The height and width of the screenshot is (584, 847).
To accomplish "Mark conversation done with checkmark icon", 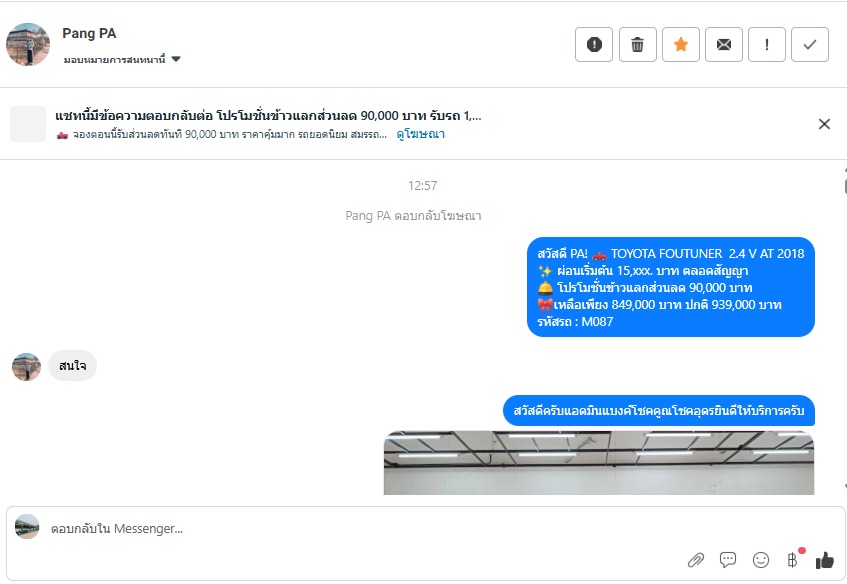I will pos(810,44).
